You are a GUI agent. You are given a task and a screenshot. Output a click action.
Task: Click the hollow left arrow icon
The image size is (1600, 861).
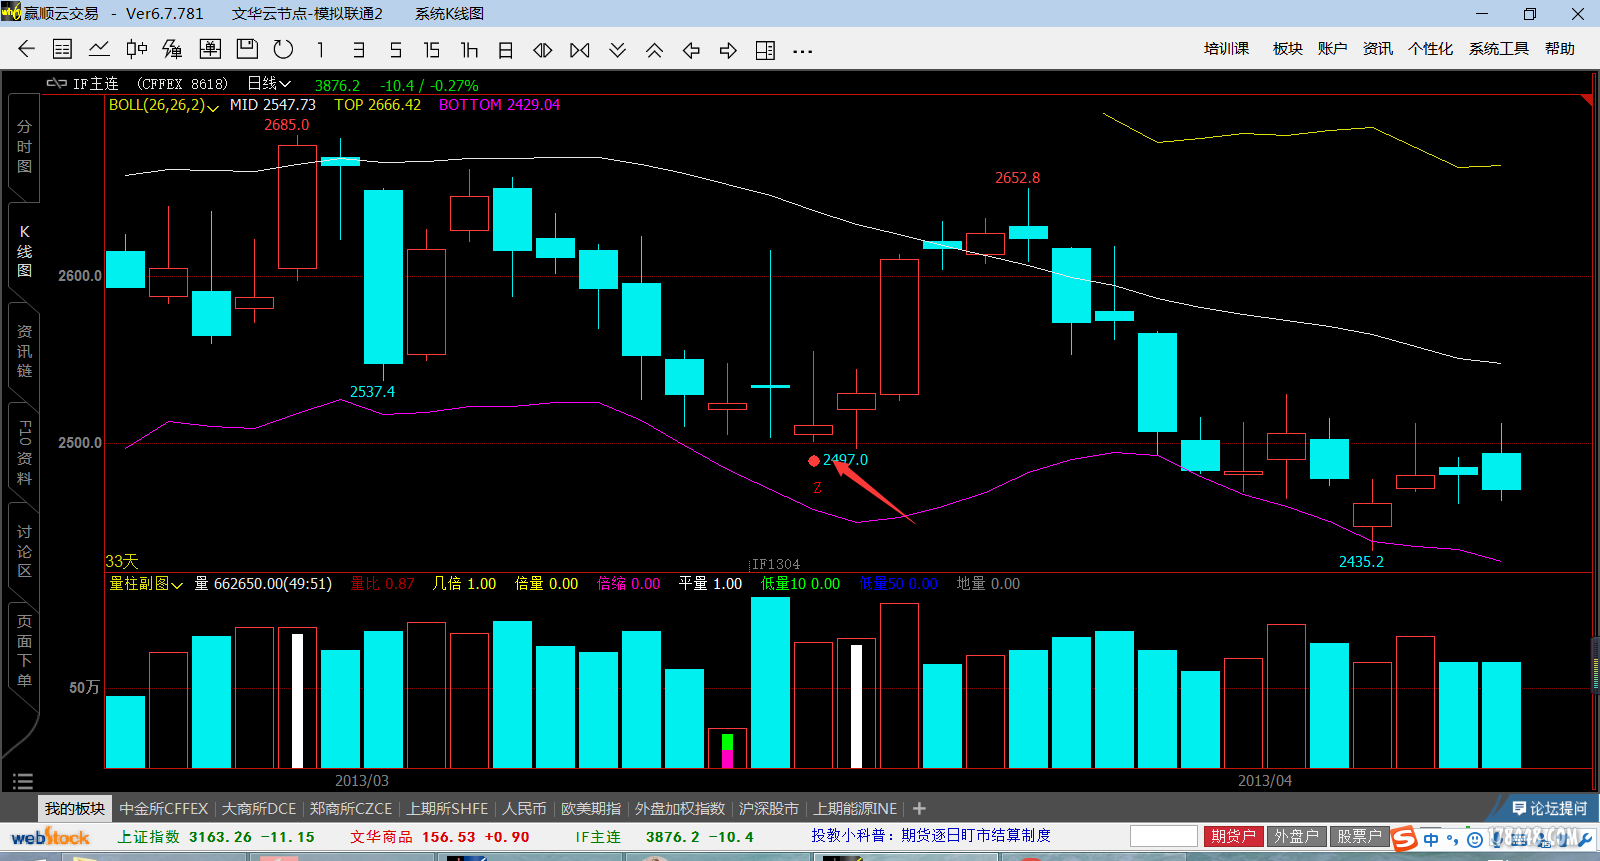(691, 50)
